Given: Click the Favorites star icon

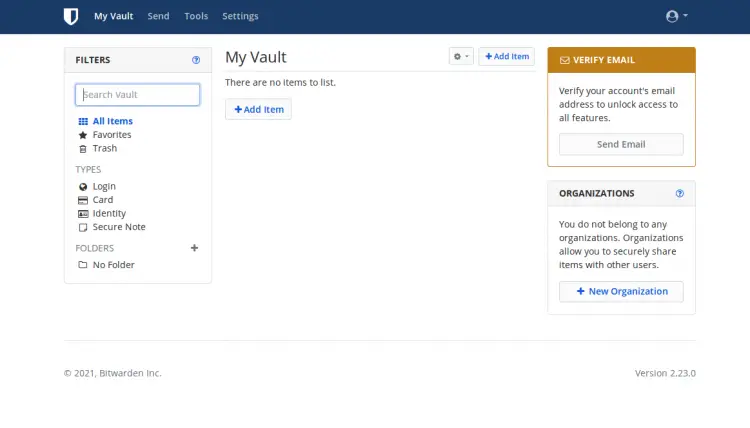Looking at the screenshot, I should [x=83, y=135].
